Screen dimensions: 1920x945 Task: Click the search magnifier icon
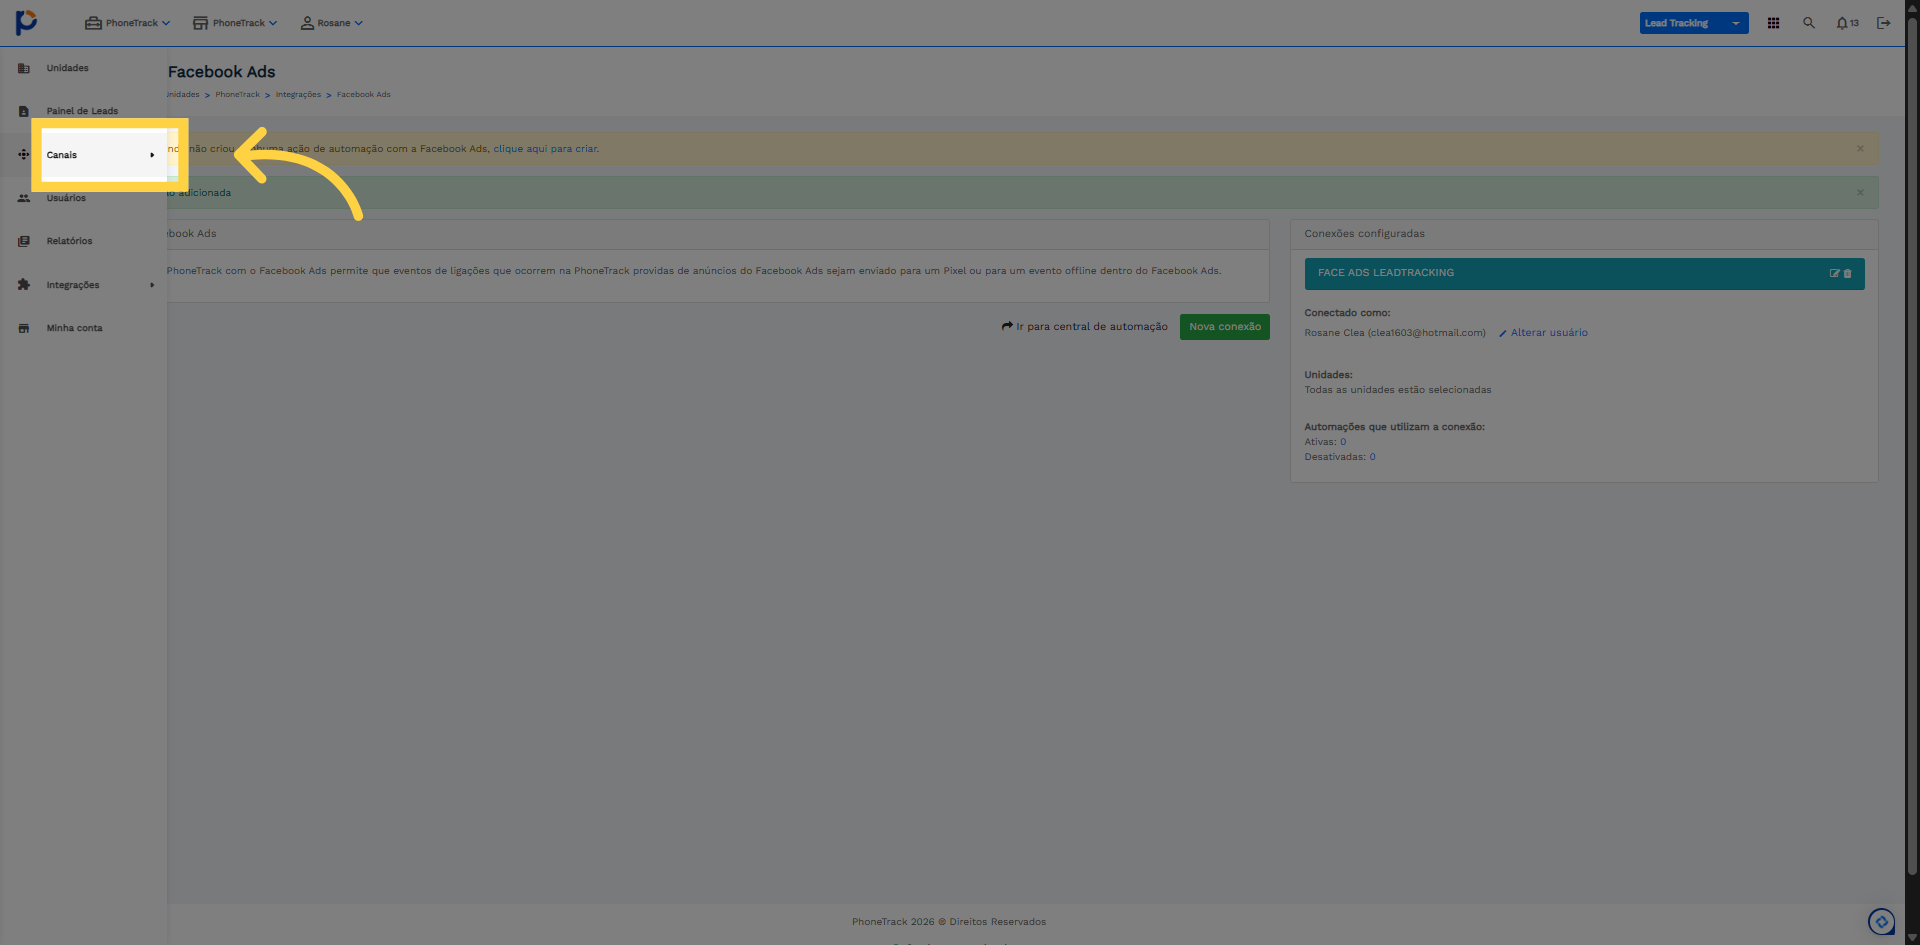click(x=1809, y=23)
